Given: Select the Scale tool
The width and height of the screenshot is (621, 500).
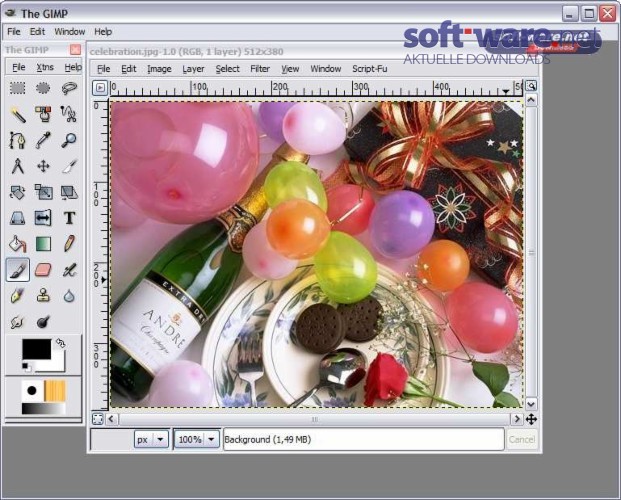Looking at the screenshot, I should (x=43, y=192).
